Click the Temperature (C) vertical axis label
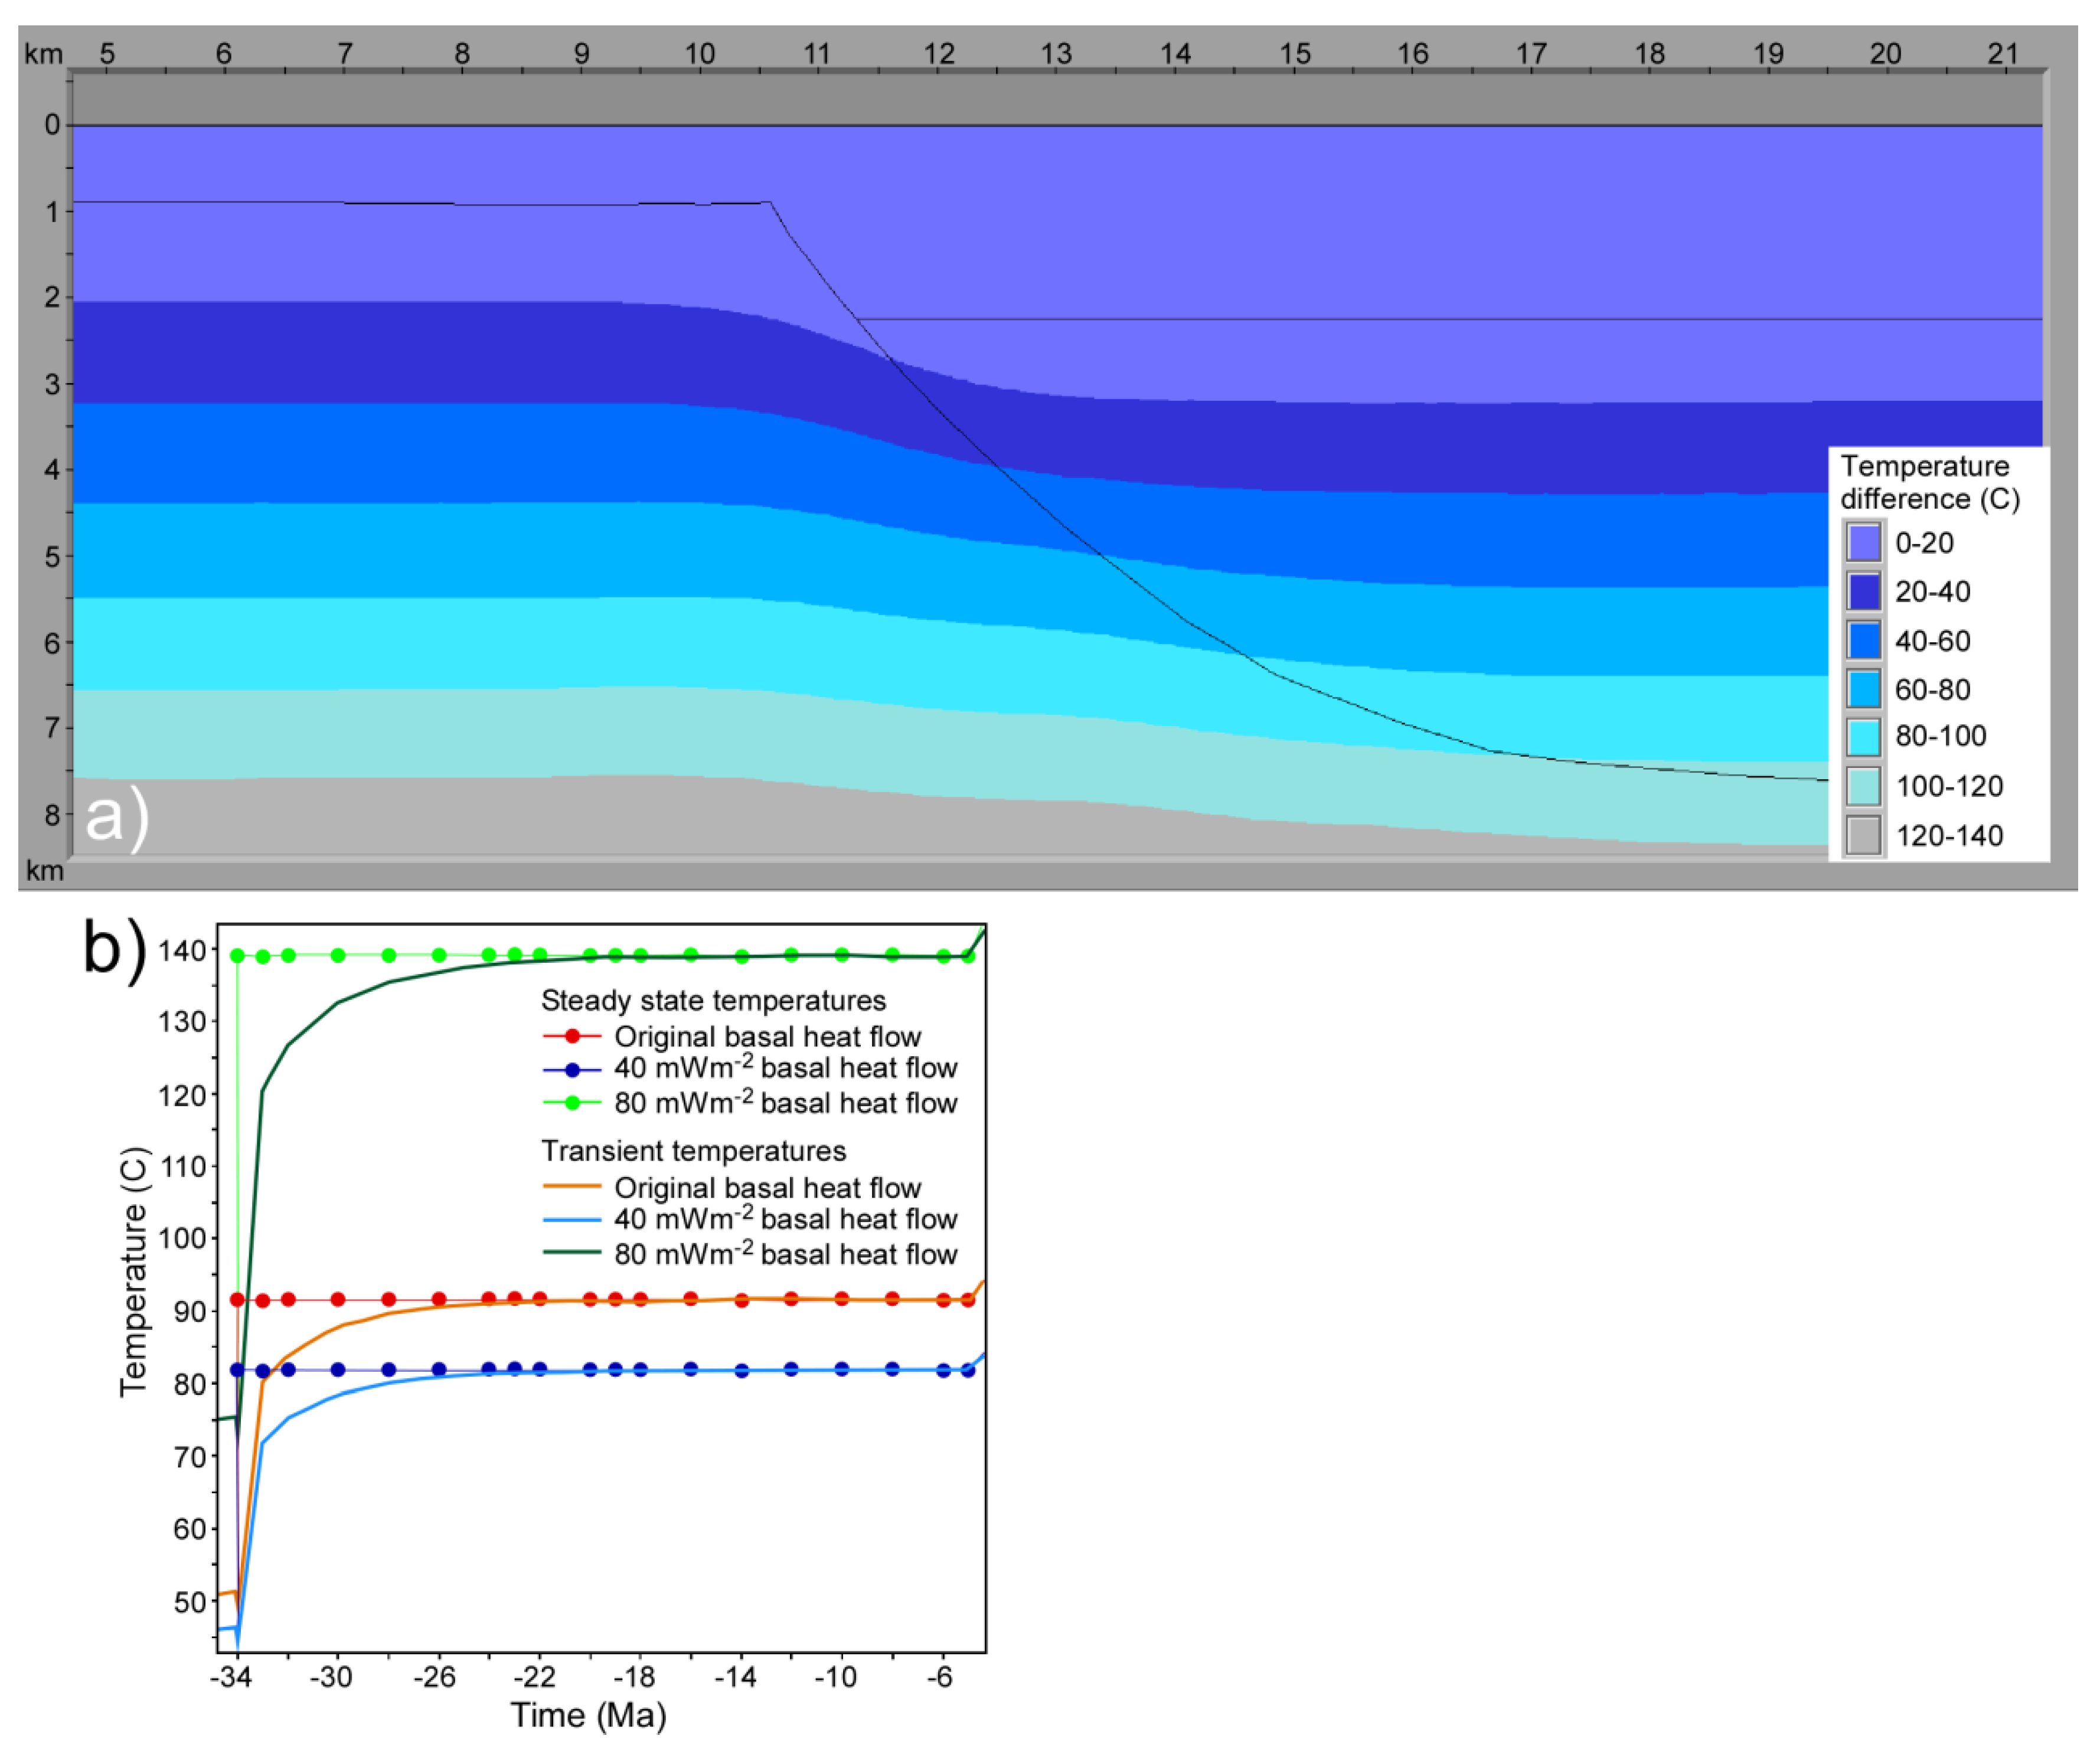This screenshot has width=2100, height=1752. [x=133, y=1272]
